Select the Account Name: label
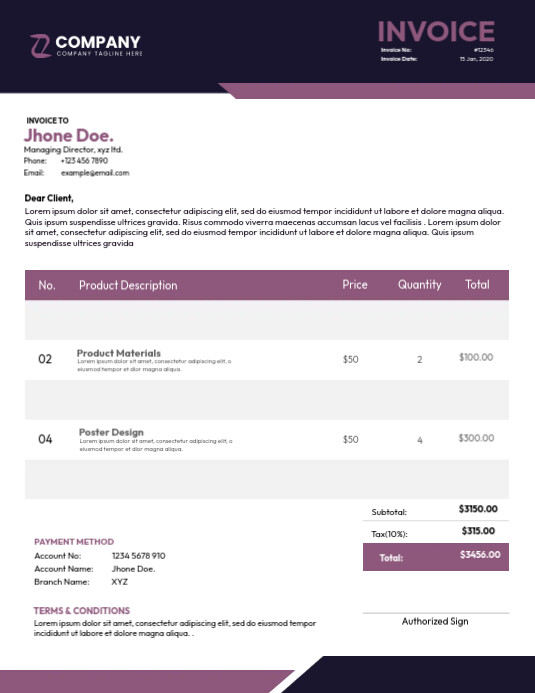 (64, 569)
